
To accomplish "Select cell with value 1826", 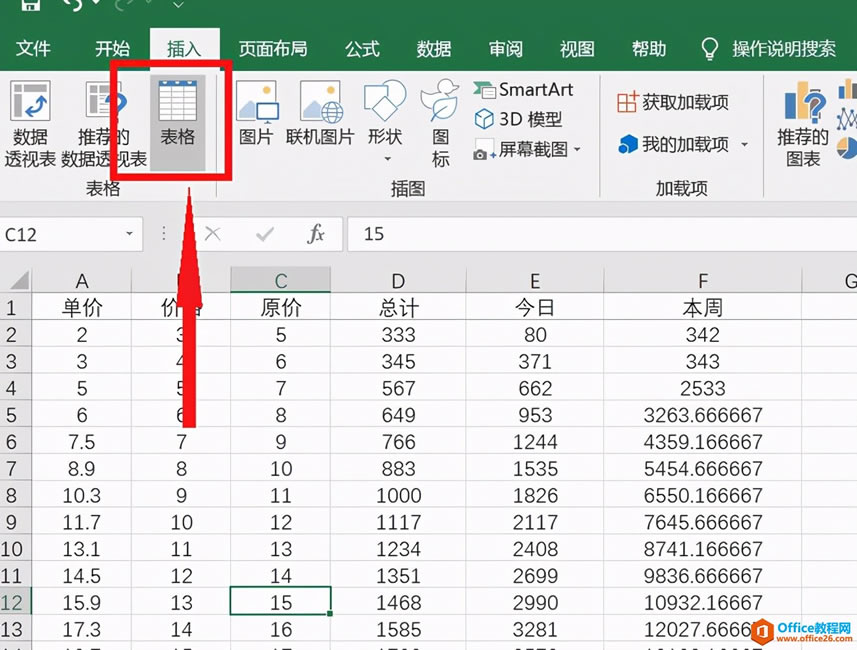I will click(x=535, y=495).
